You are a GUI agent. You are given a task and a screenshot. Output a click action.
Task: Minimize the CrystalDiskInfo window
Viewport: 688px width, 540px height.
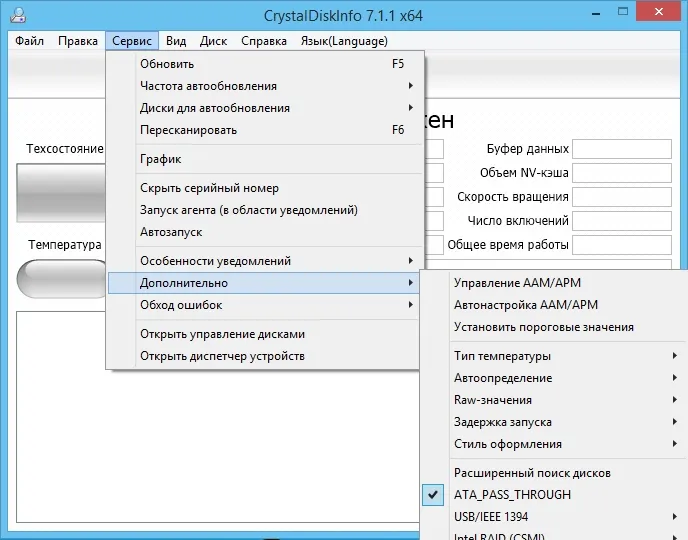coord(596,14)
